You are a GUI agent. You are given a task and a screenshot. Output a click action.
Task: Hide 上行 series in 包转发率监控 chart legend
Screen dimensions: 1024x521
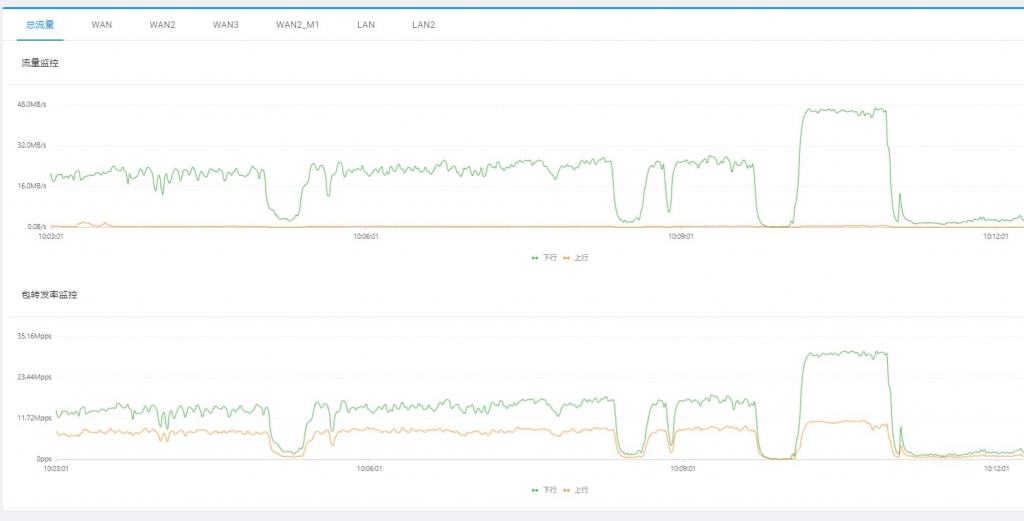coord(577,490)
